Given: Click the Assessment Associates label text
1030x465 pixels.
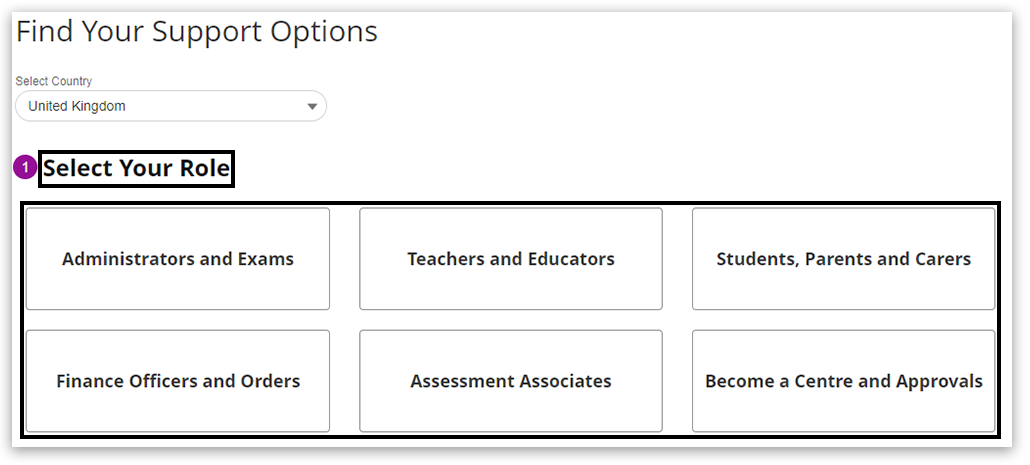Looking at the screenshot, I should point(510,381).
